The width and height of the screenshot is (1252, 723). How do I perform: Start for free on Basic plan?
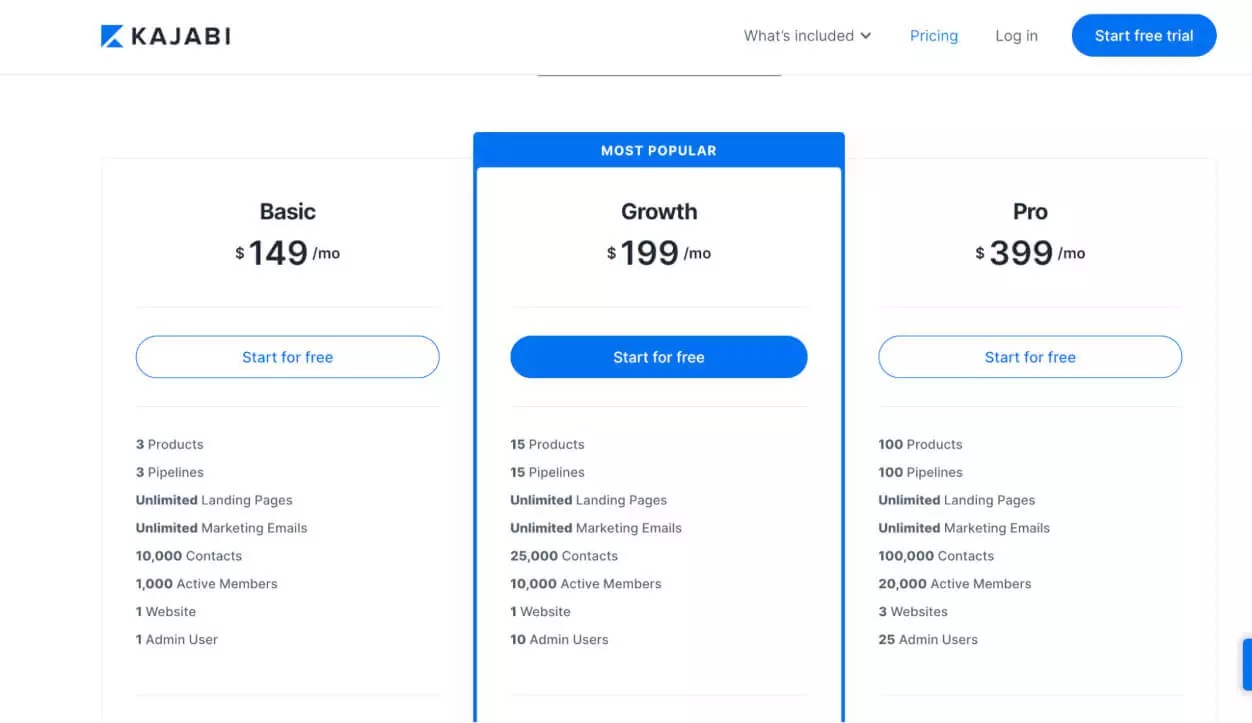[287, 357]
